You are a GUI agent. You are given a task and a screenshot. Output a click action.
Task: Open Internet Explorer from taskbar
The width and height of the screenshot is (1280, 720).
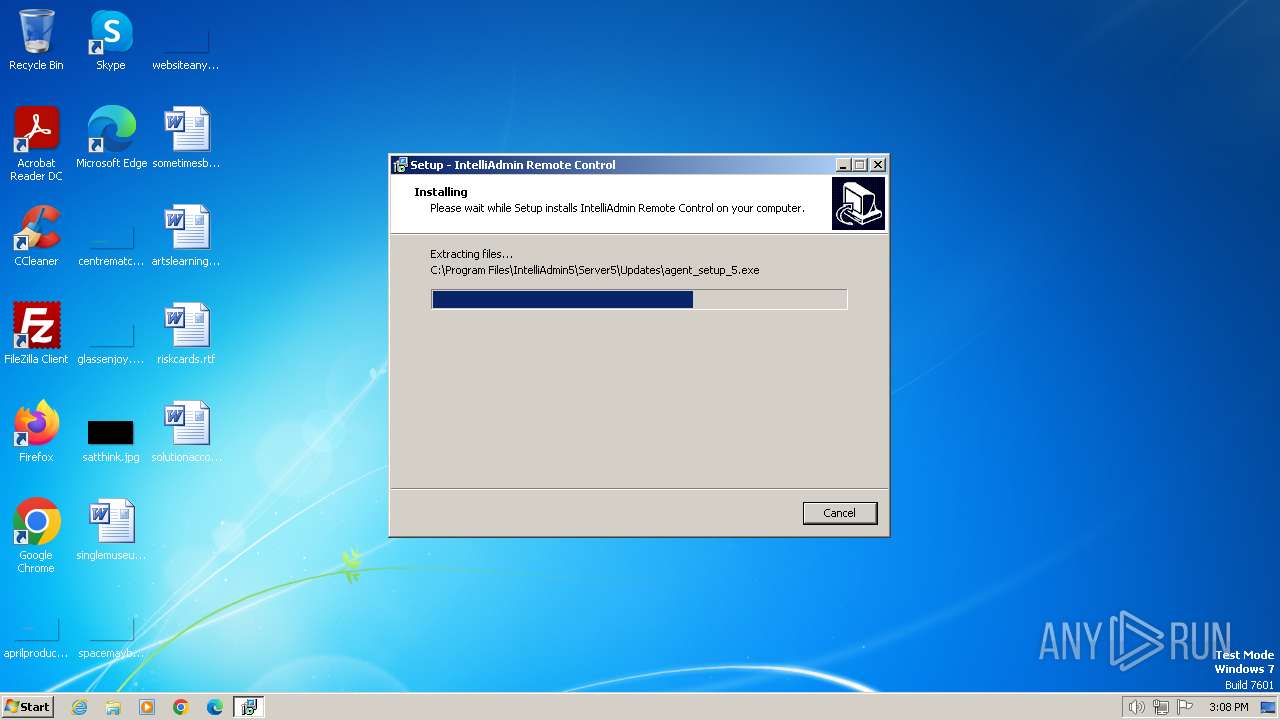80,707
